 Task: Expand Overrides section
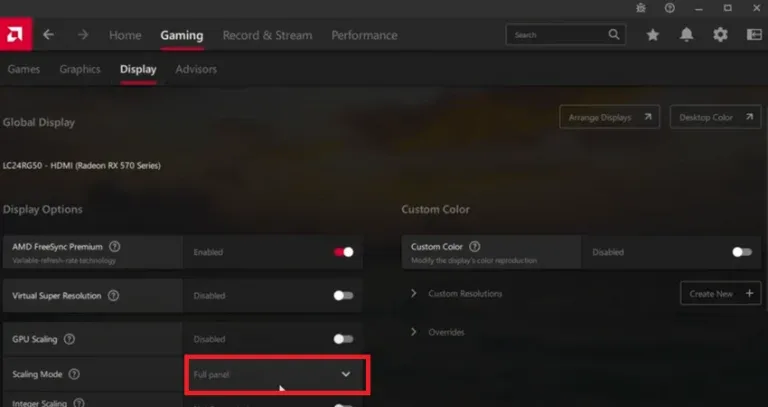point(413,332)
